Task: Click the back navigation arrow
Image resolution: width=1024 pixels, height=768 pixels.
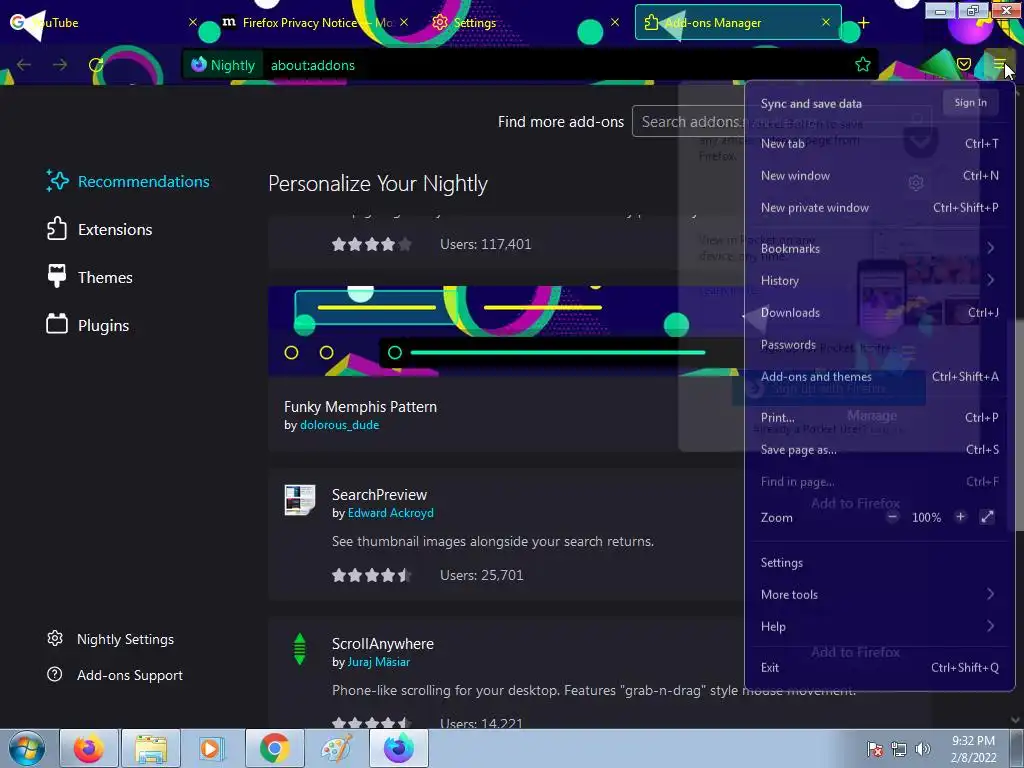Action: 24,65
